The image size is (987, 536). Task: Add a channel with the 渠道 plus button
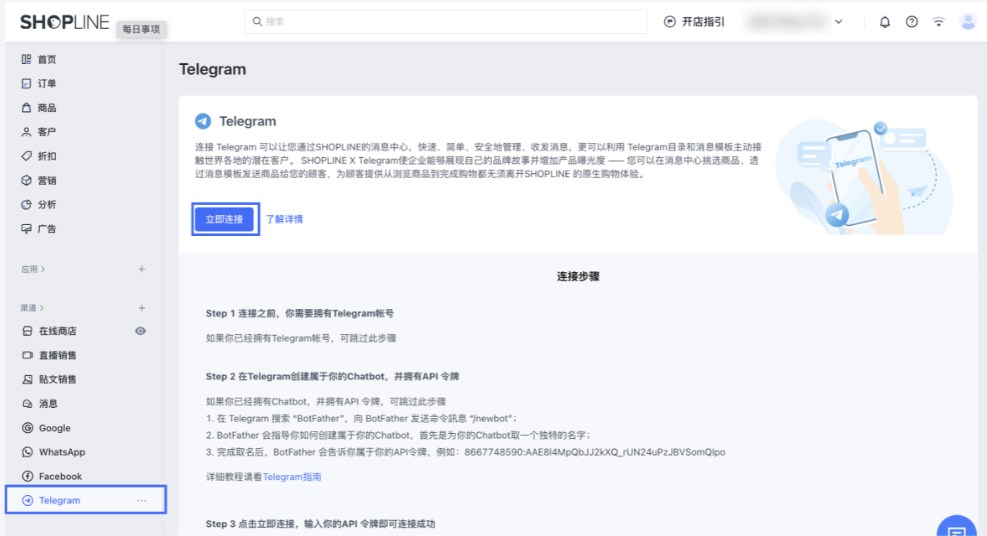[142, 308]
